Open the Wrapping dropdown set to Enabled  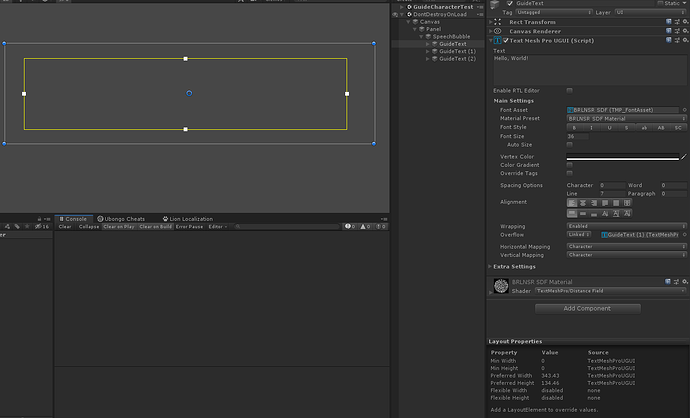click(626, 226)
